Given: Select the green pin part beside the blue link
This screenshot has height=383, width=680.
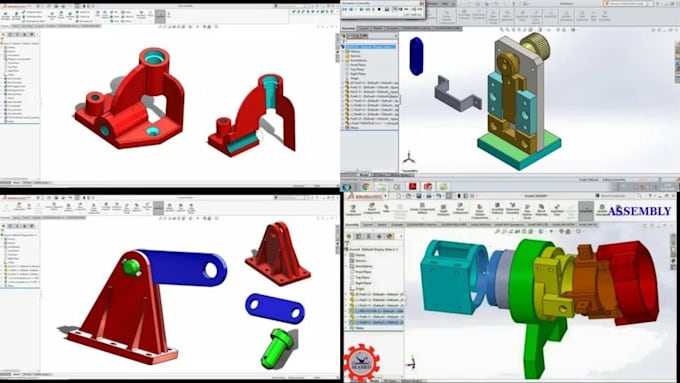Looking at the screenshot, I should tap(277, 348).
